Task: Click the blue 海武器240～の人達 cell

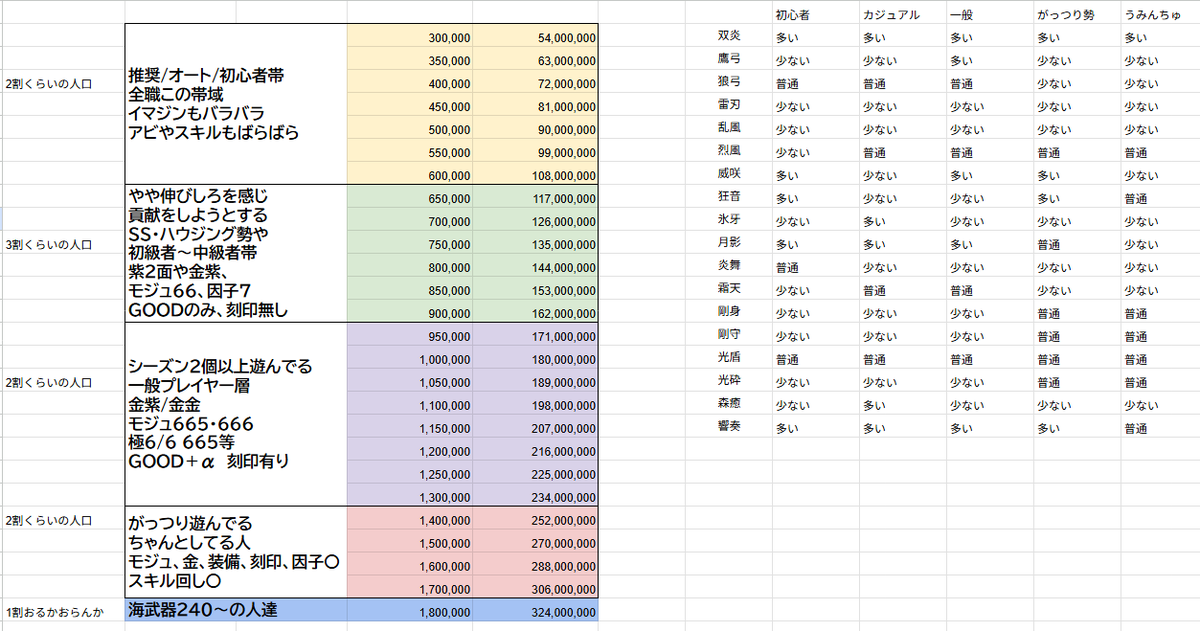Action: coord(236,610)
